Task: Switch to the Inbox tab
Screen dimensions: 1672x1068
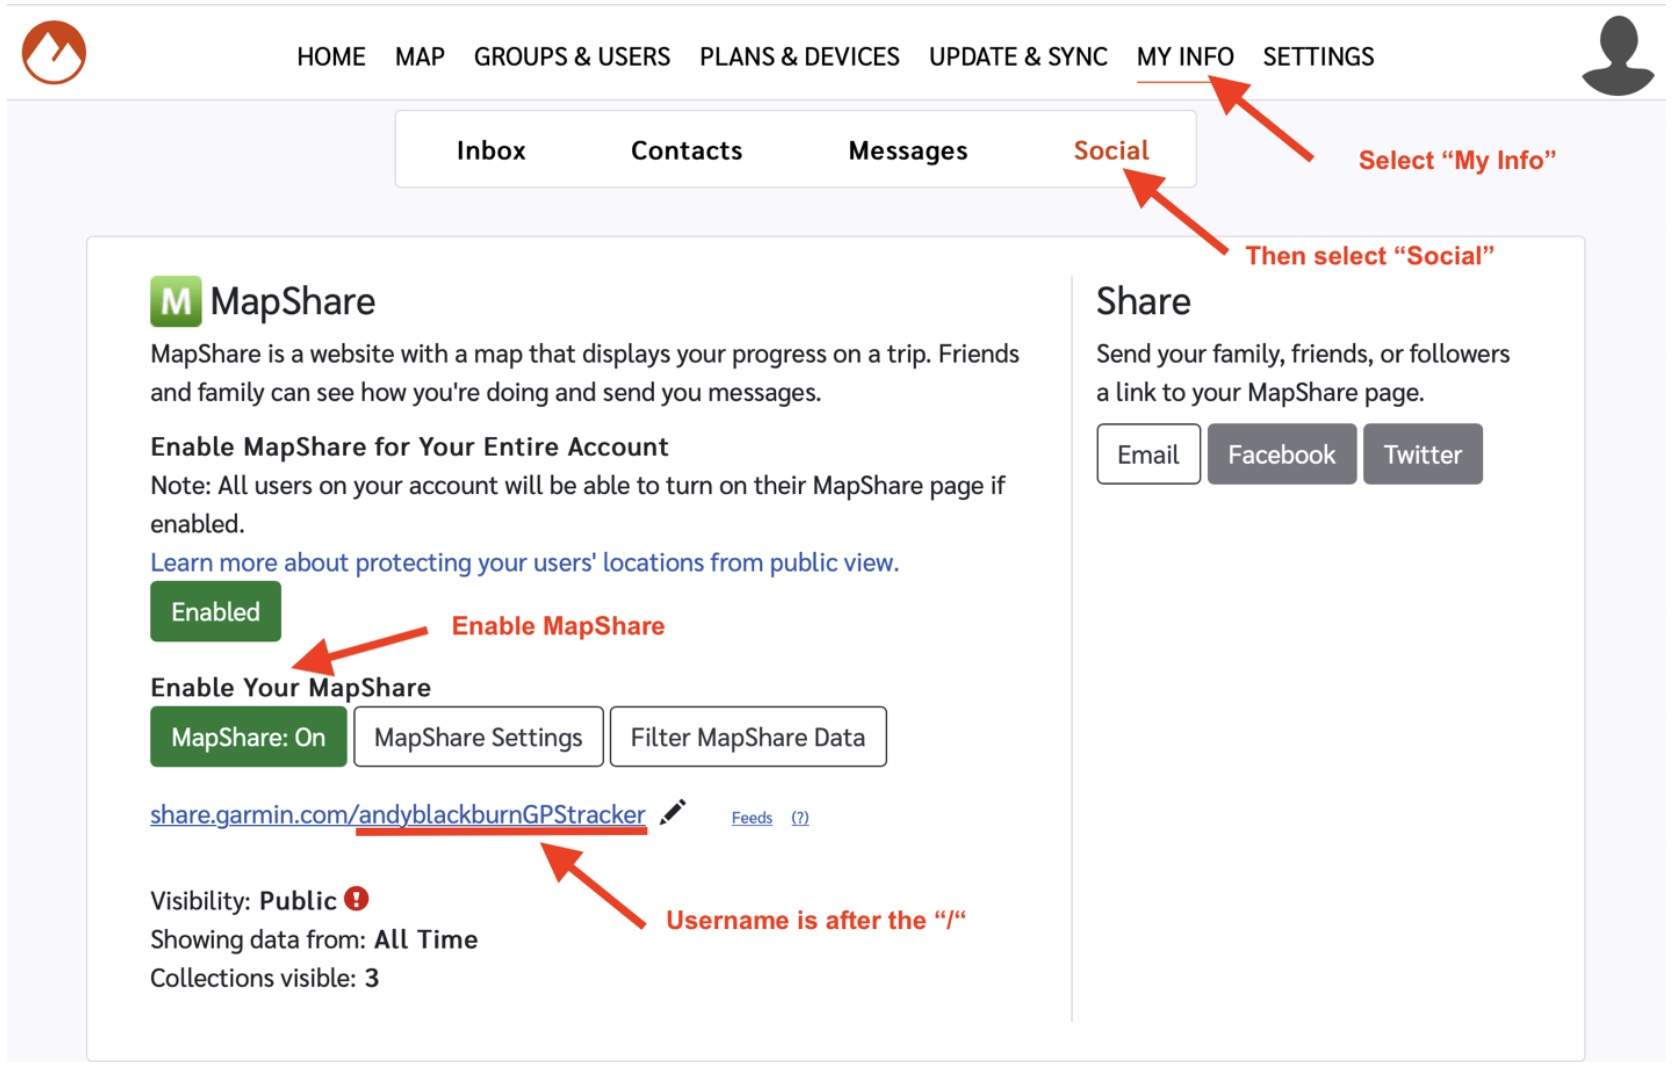Action: tap(491, 150)
